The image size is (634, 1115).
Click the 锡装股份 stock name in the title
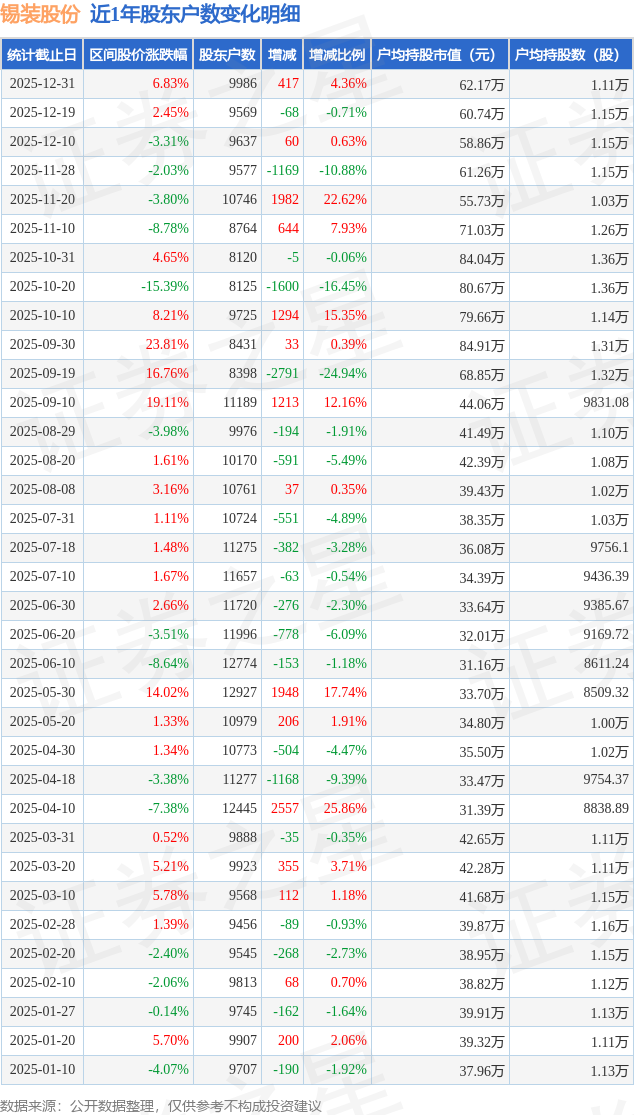[40, 14]
